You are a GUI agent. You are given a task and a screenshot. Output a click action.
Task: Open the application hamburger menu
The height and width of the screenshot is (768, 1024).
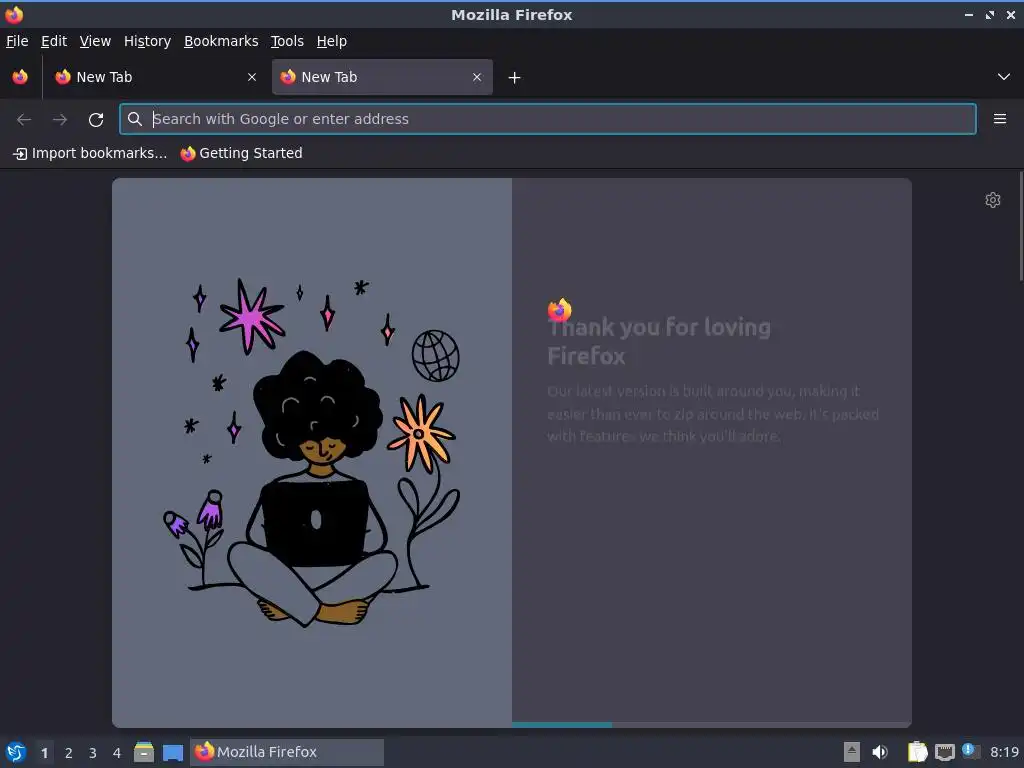999,119
